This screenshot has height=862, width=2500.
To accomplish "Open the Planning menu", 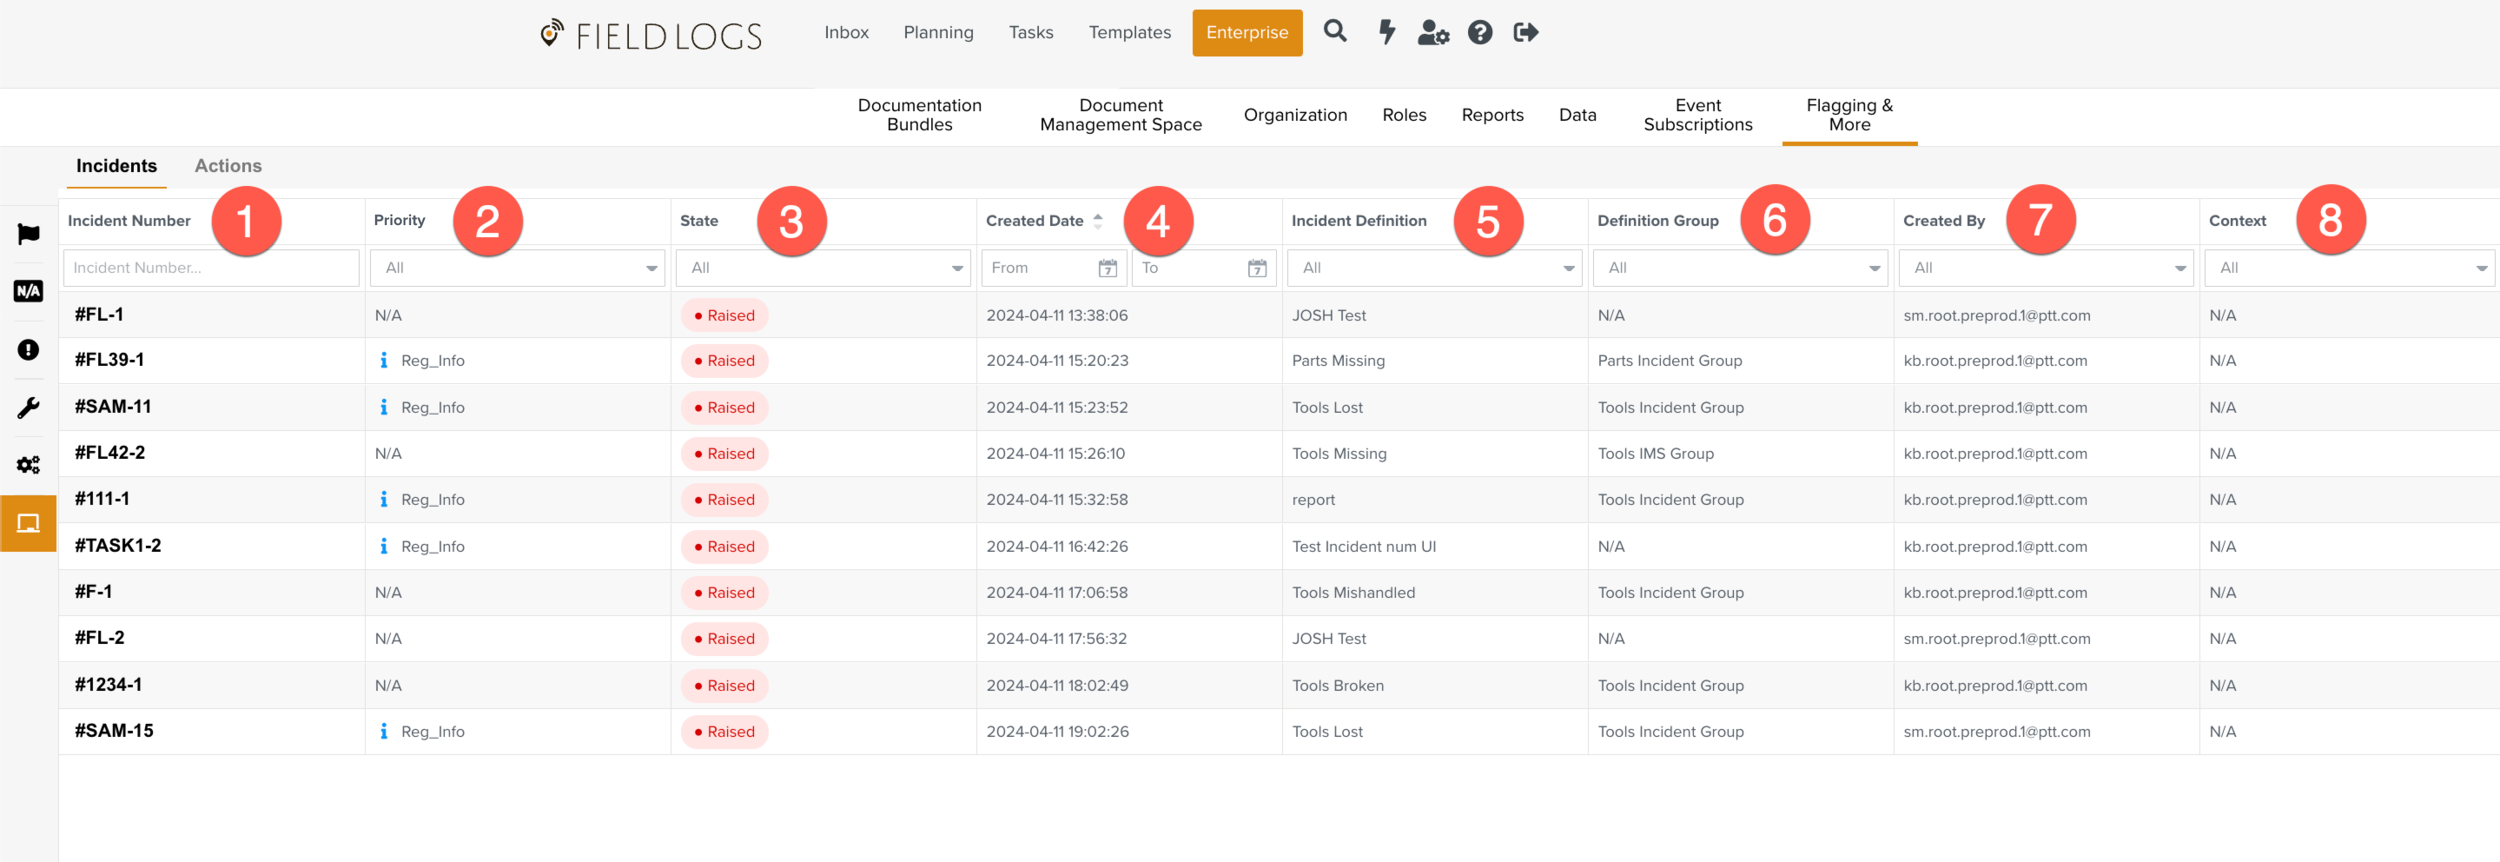I will tap(938, 33).
